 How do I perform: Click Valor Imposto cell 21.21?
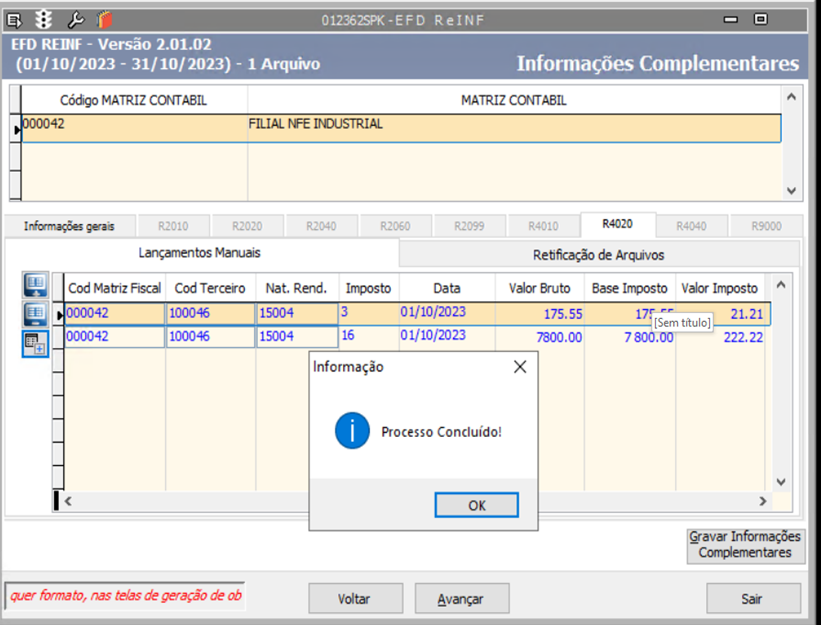[x=720, y=314]
